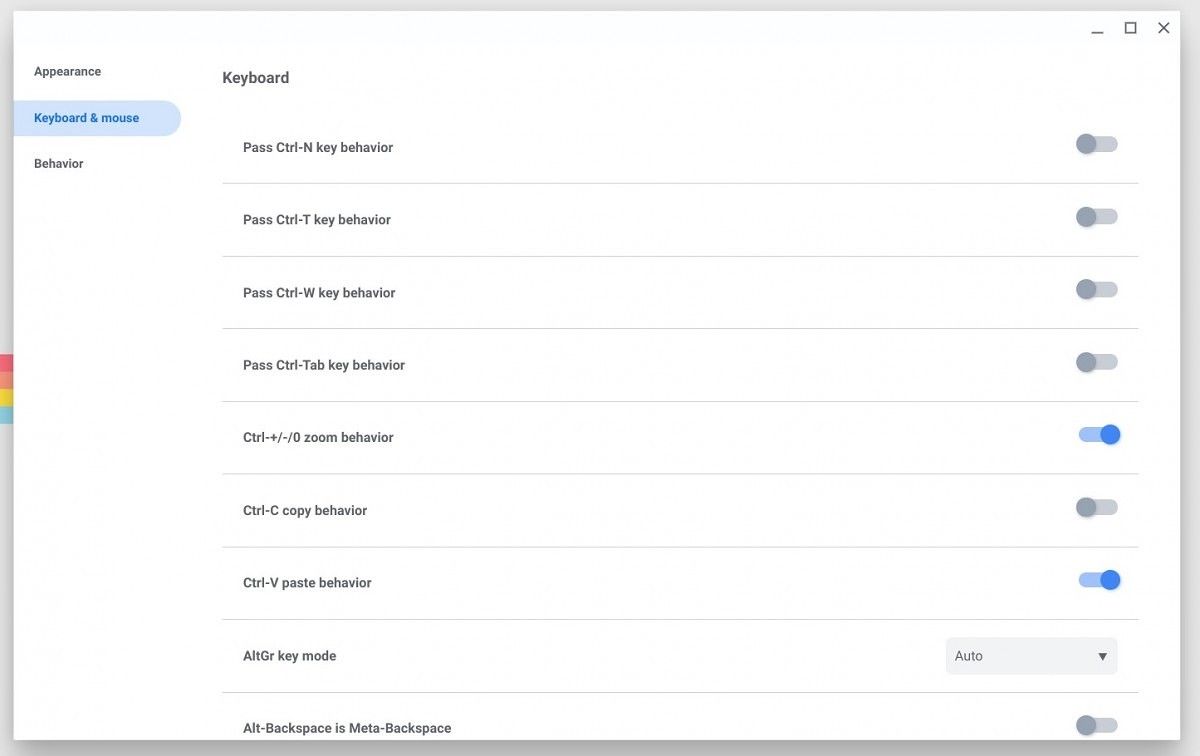
Task: Click the "Pass Ctrl-W key behavior" label
Action: (x=319, y=293)
